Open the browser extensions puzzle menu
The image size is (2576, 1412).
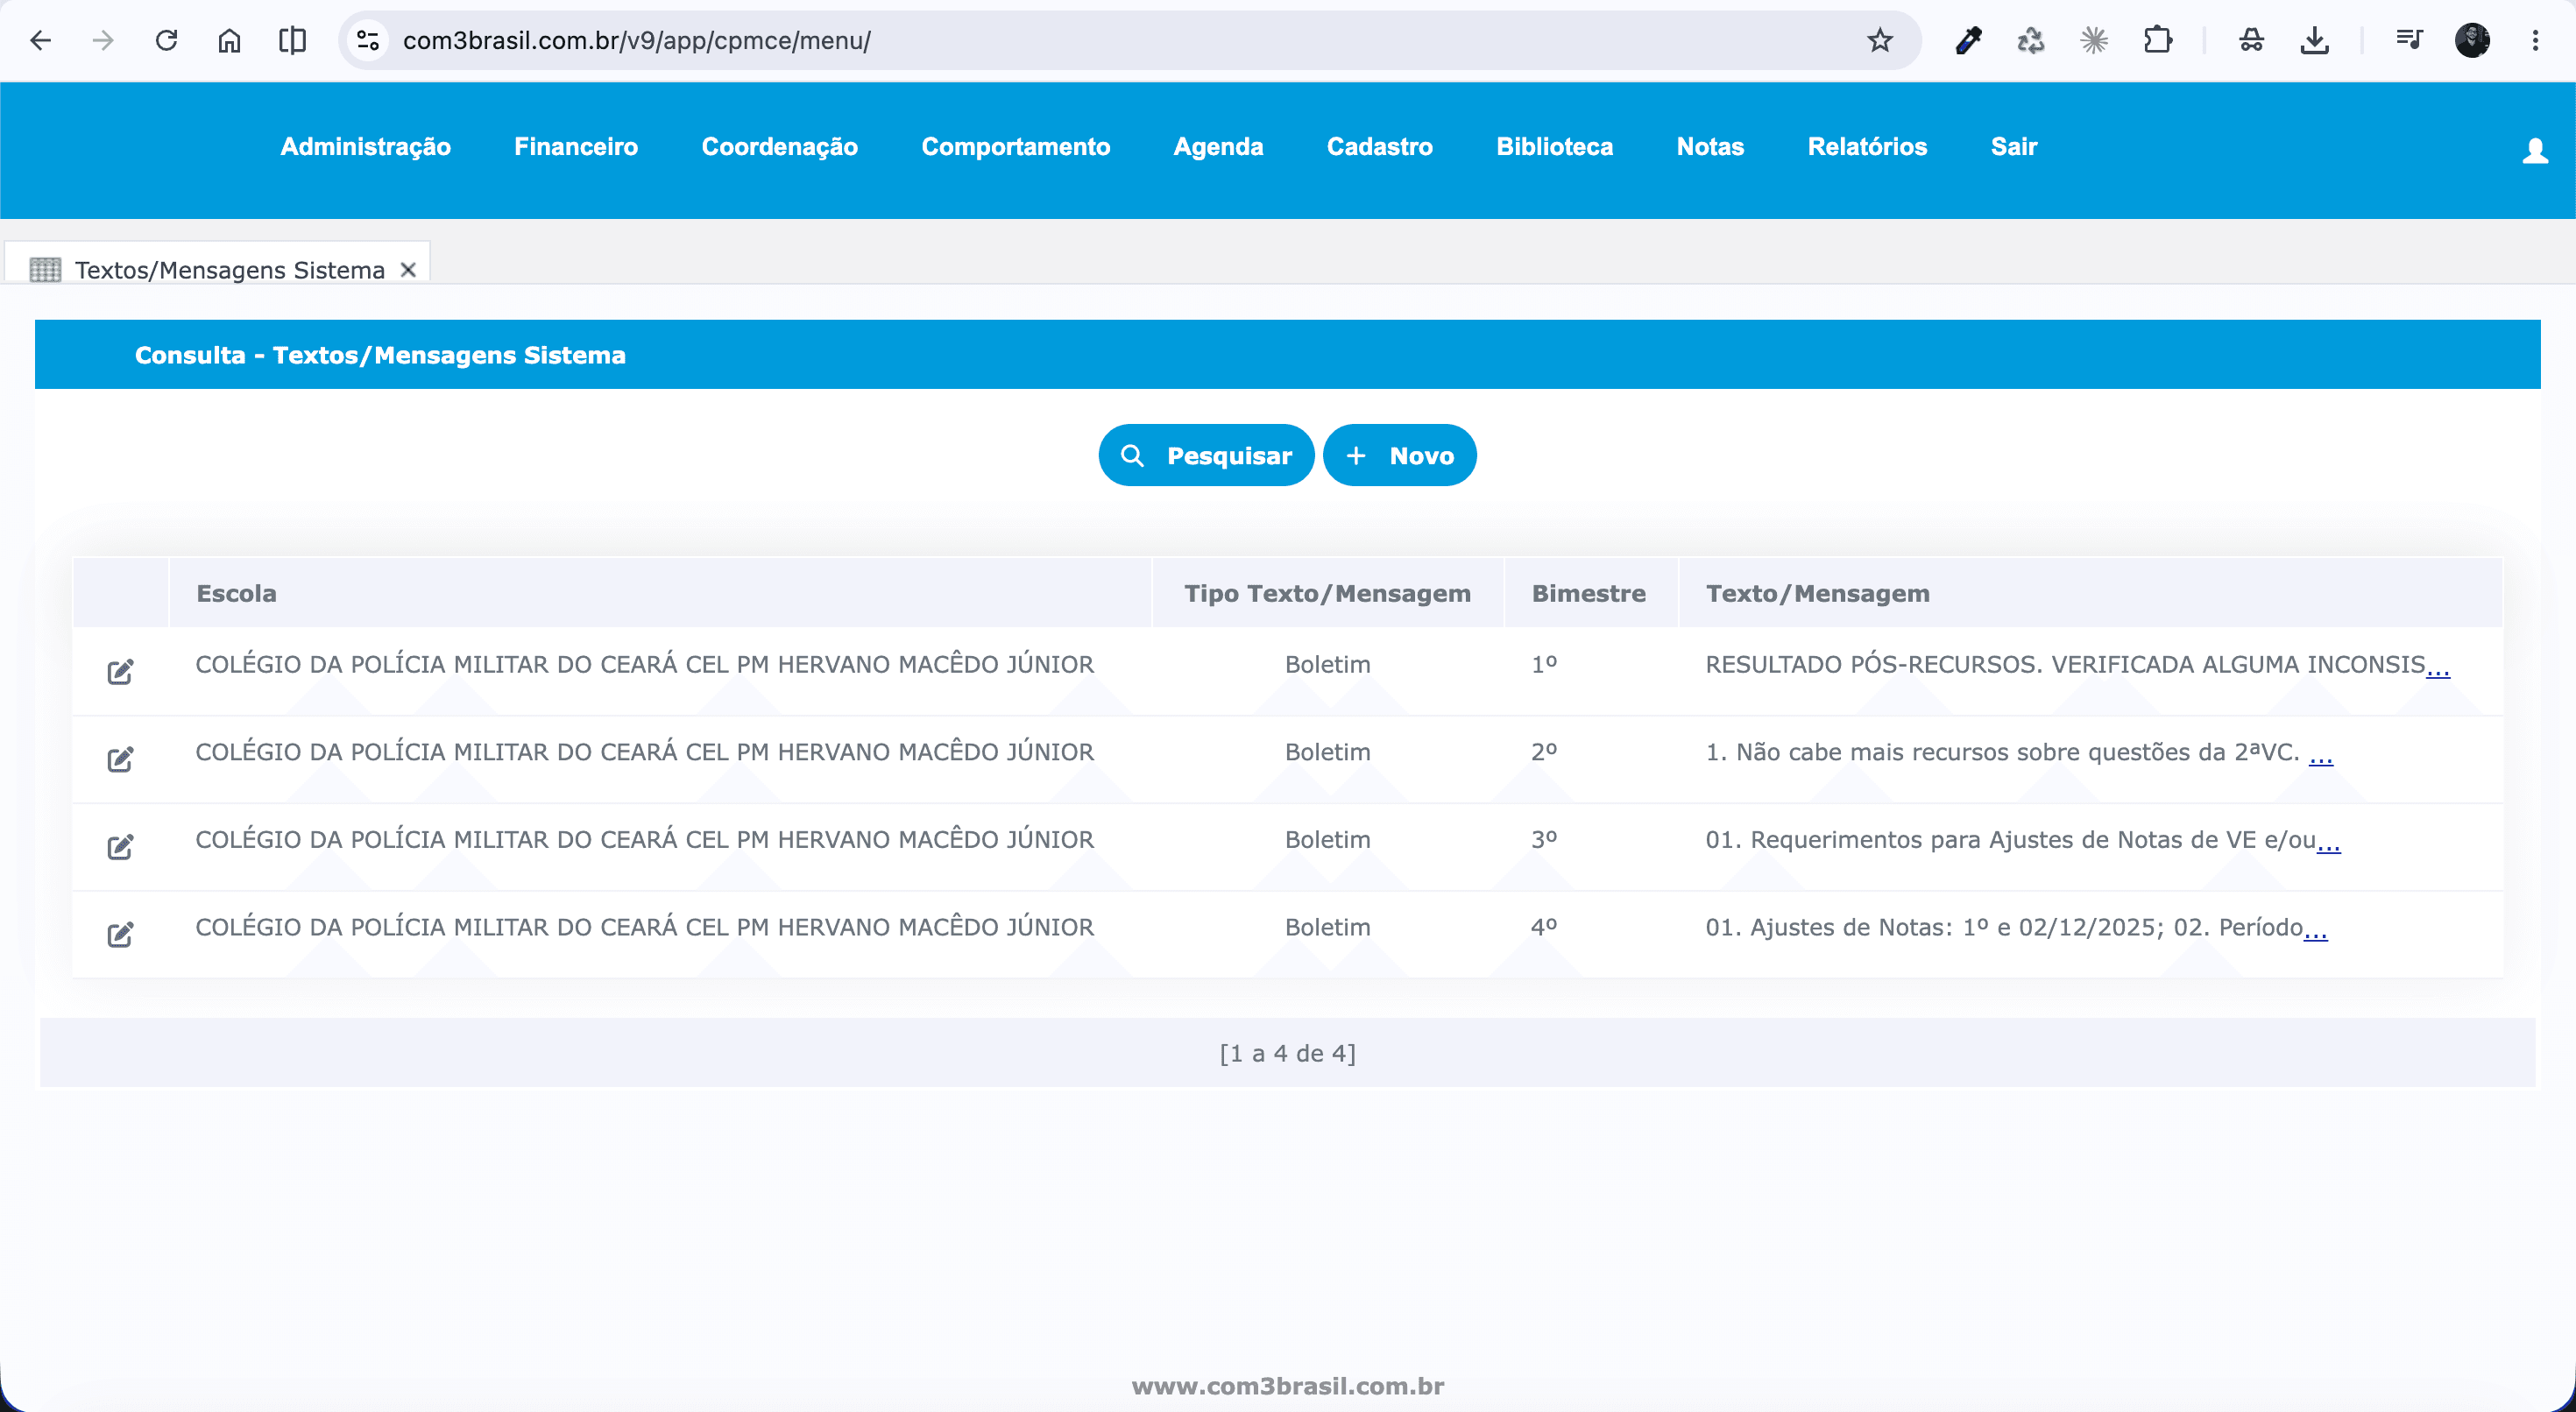(x=2157, y=40)
